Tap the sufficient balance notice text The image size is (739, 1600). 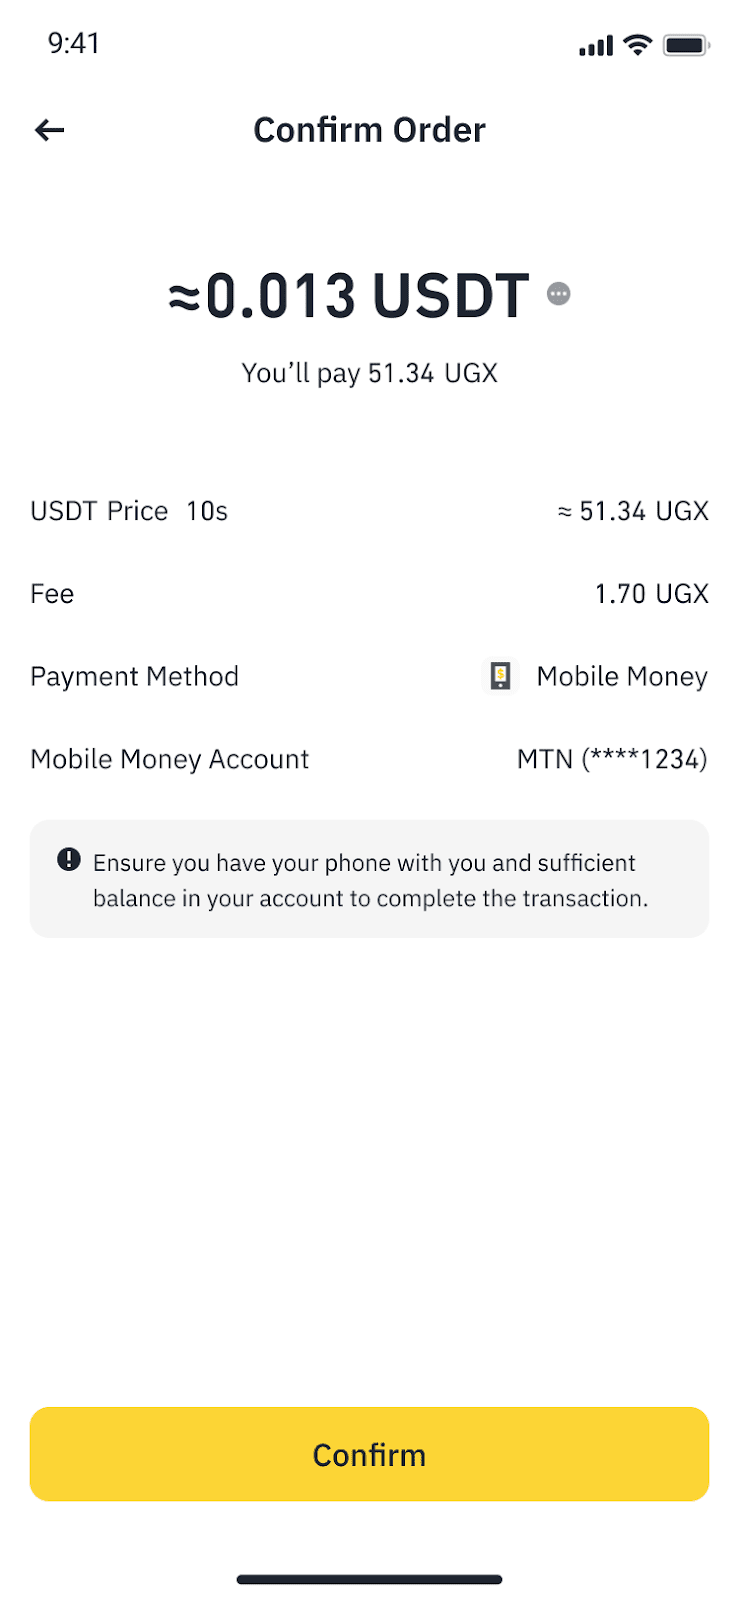click(x=370, y=881)
